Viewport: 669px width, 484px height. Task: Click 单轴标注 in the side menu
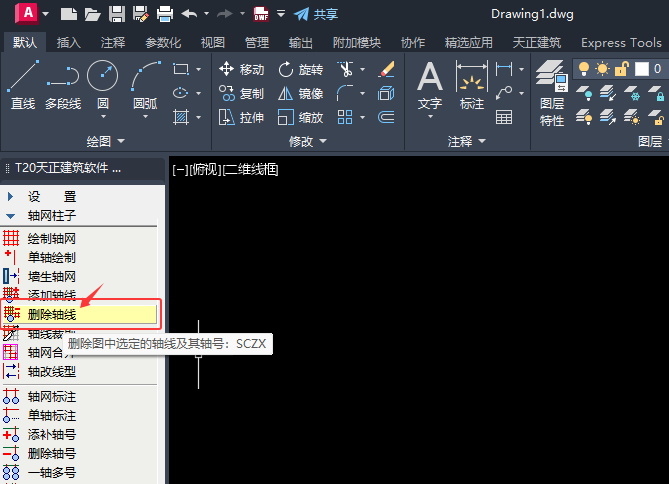click(x=52, y=415)
